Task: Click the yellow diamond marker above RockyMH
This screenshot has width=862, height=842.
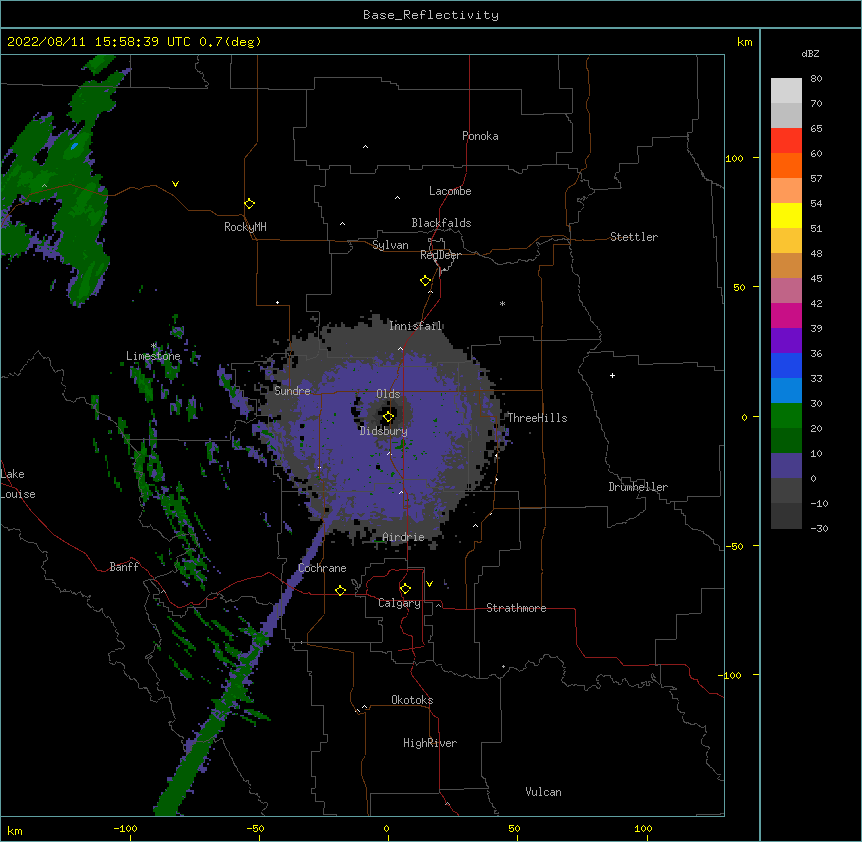Action: pyautogui.click(x=250, y=204)
